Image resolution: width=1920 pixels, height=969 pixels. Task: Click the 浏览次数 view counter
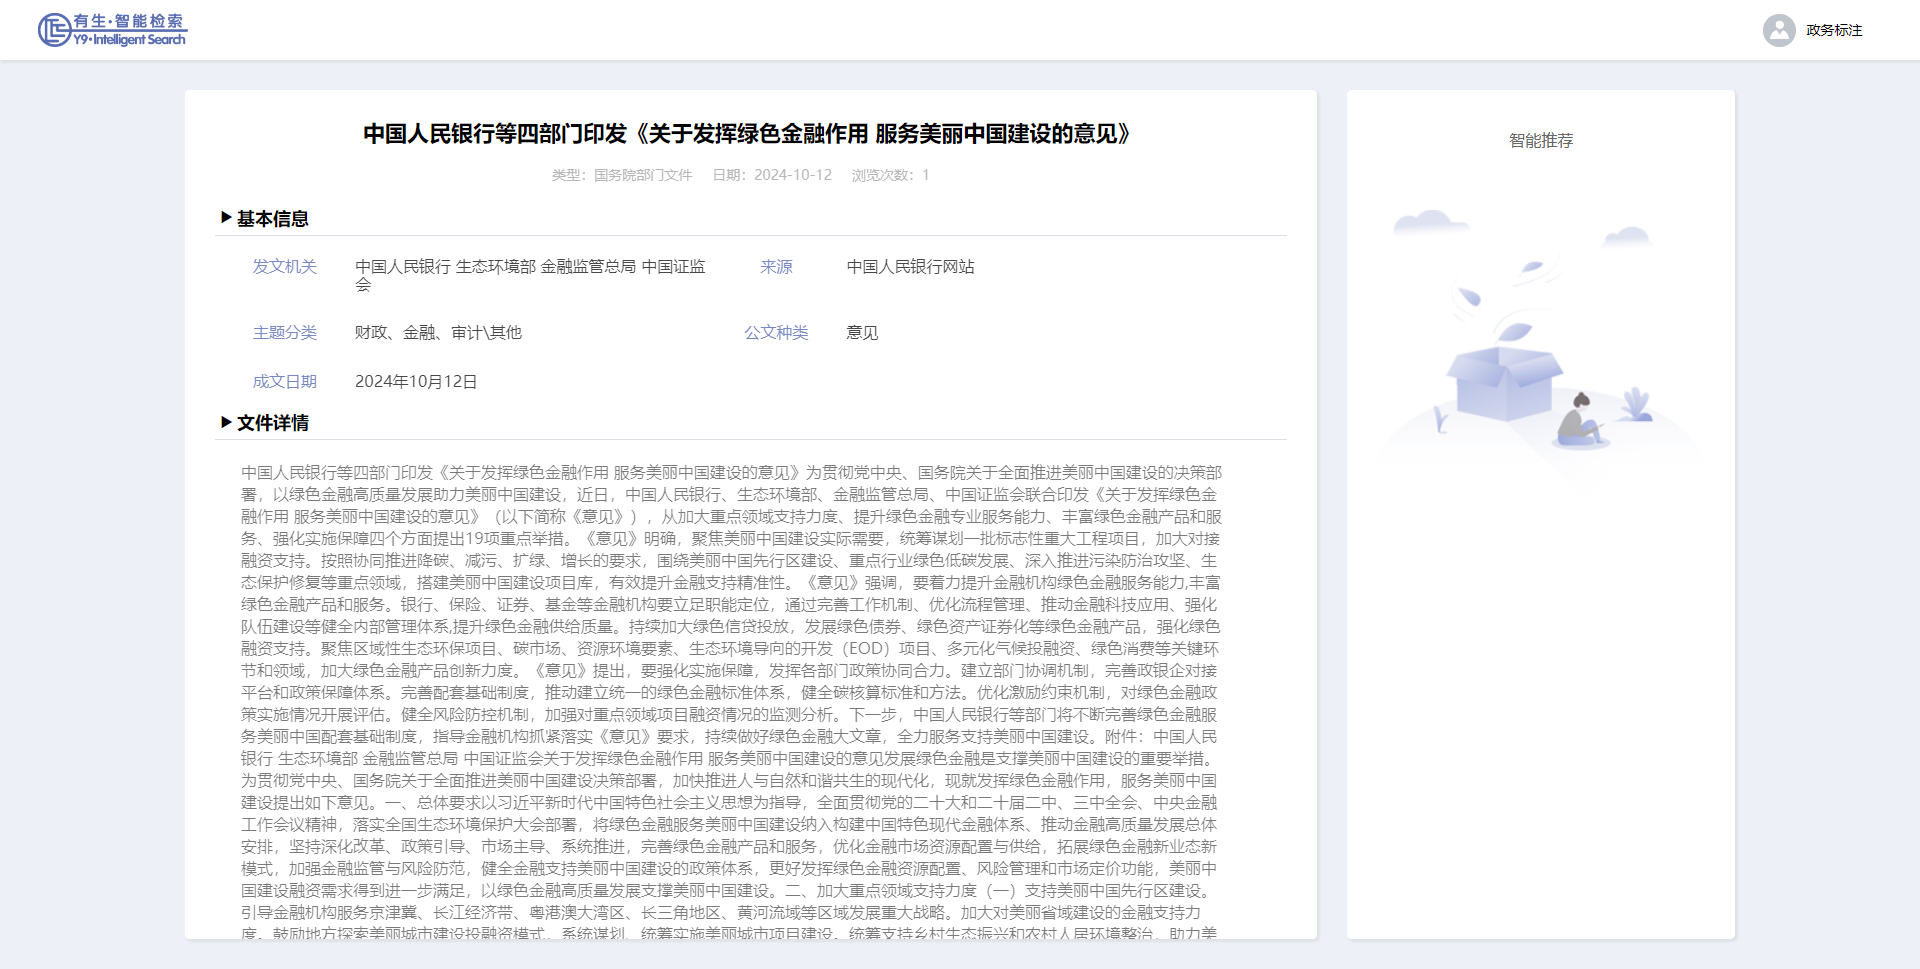pos(890,175)
